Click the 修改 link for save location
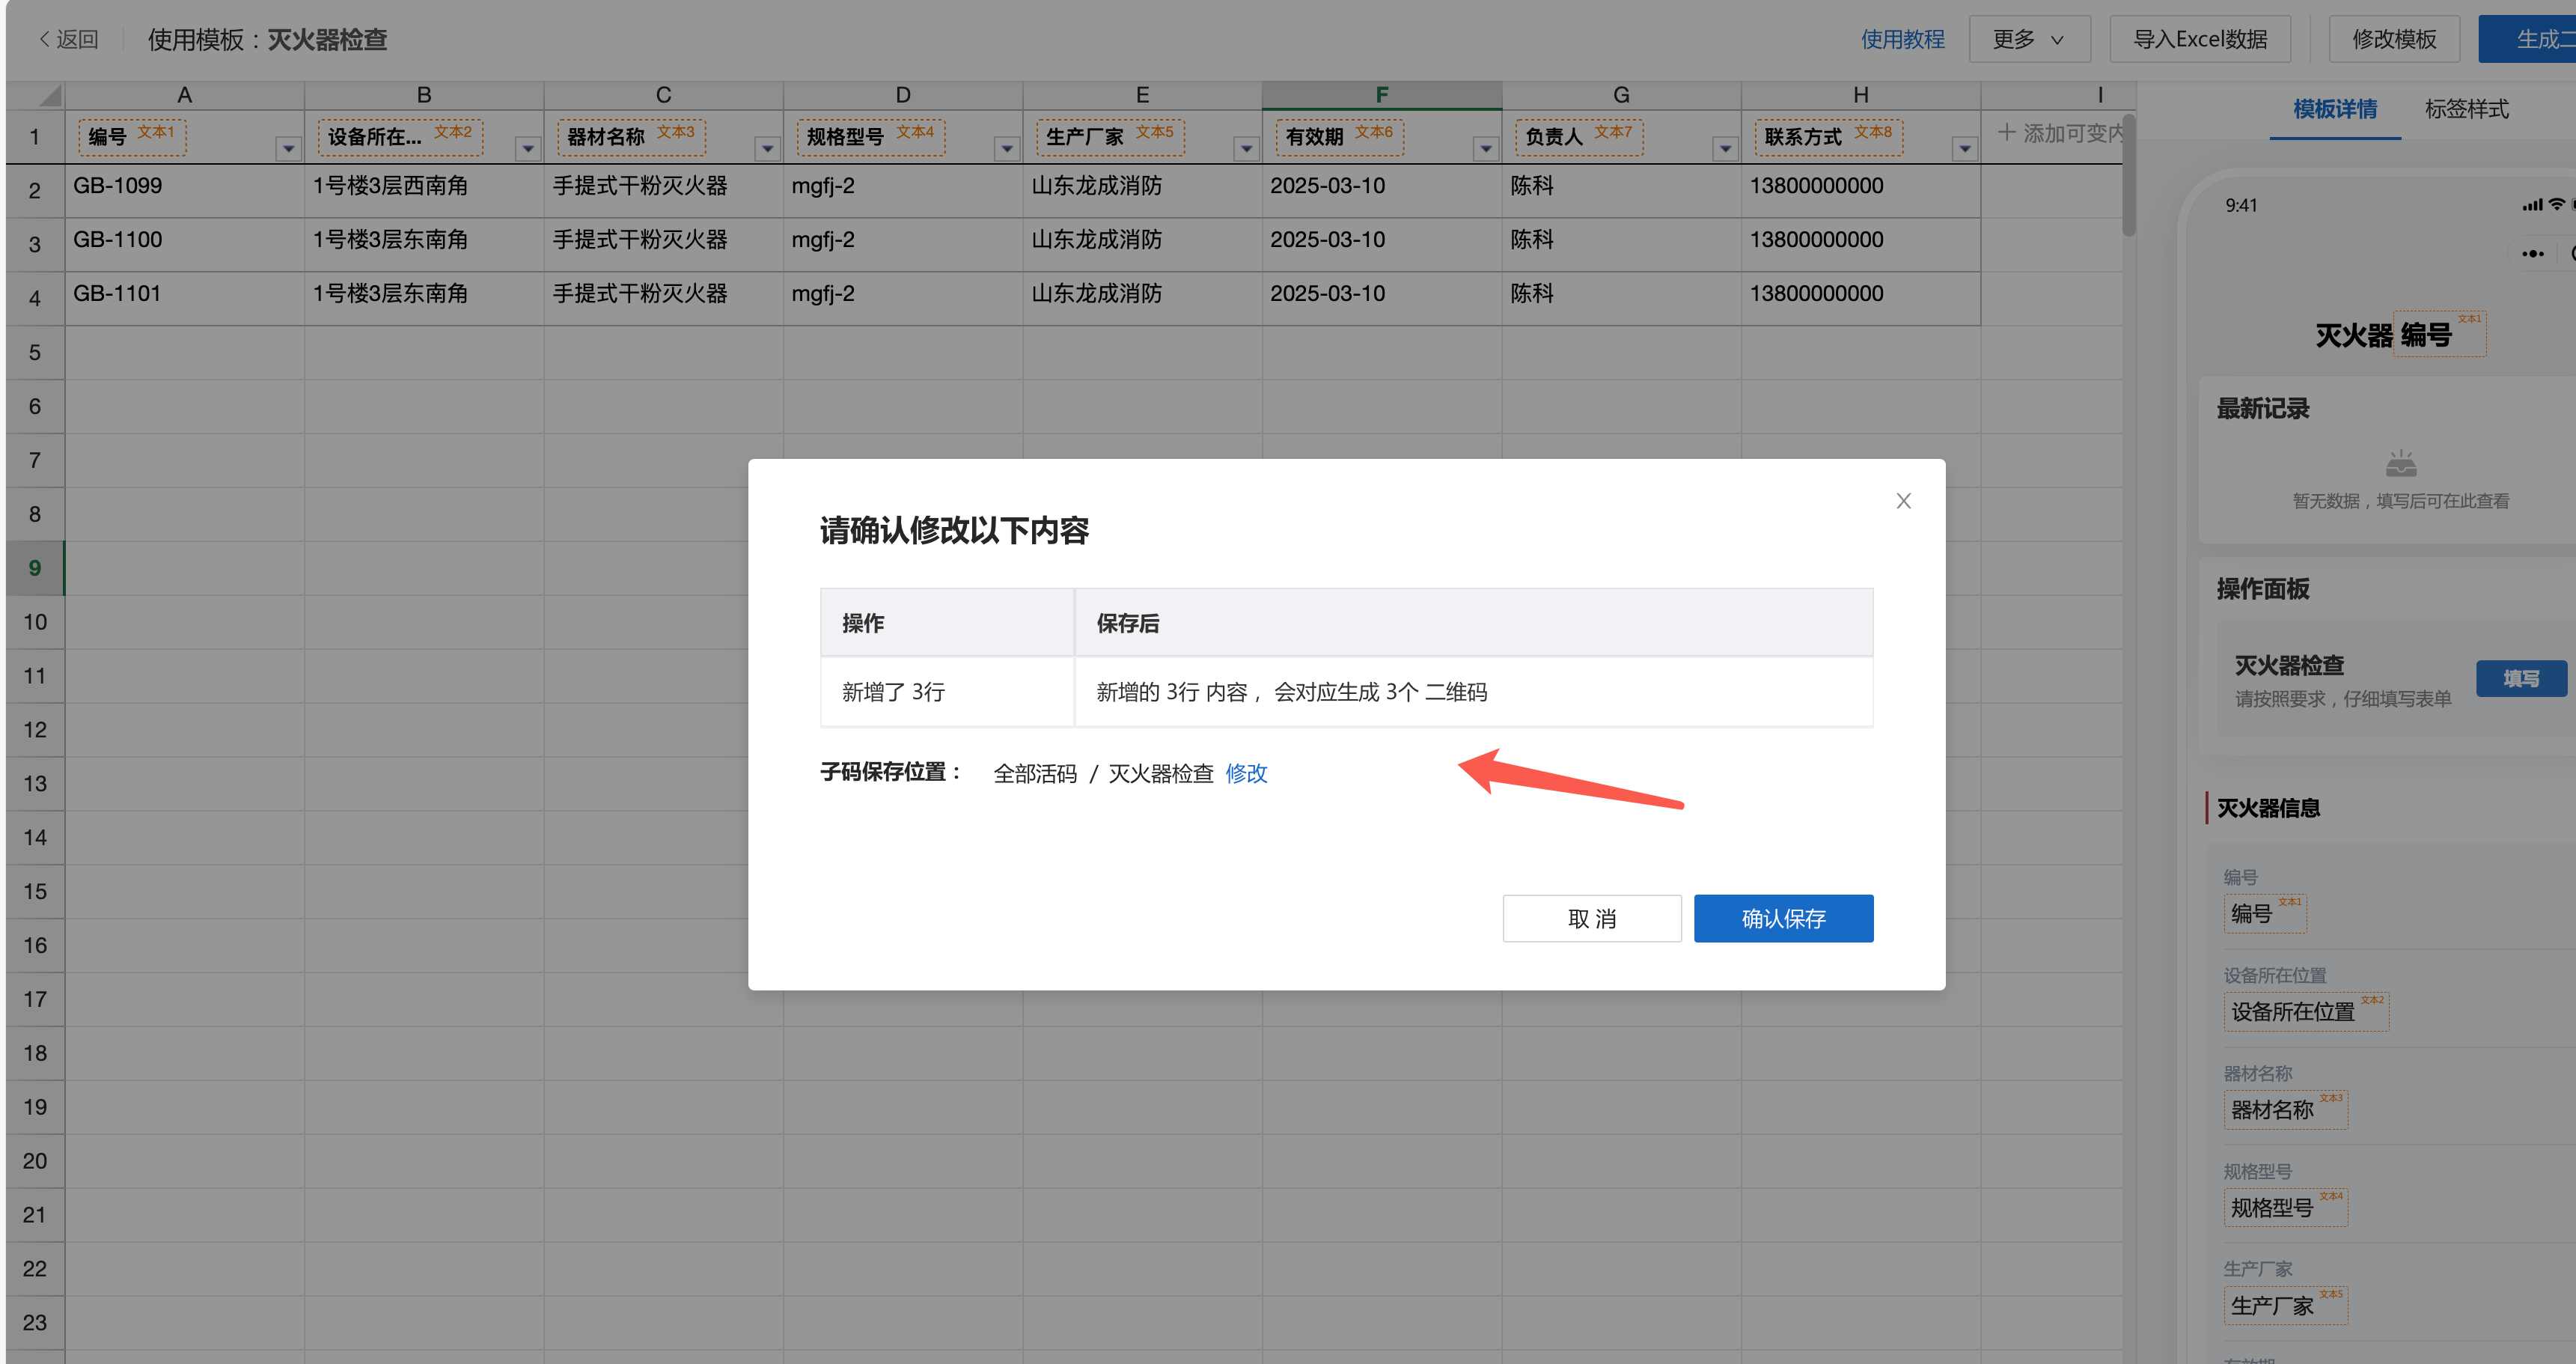Viewport: 2576px width, 1364px height. [1246, 773]
